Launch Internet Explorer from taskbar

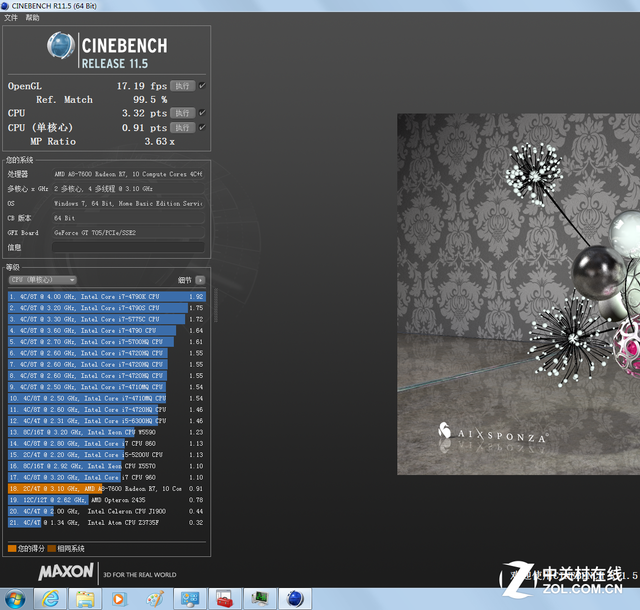(x=50, y=599)
